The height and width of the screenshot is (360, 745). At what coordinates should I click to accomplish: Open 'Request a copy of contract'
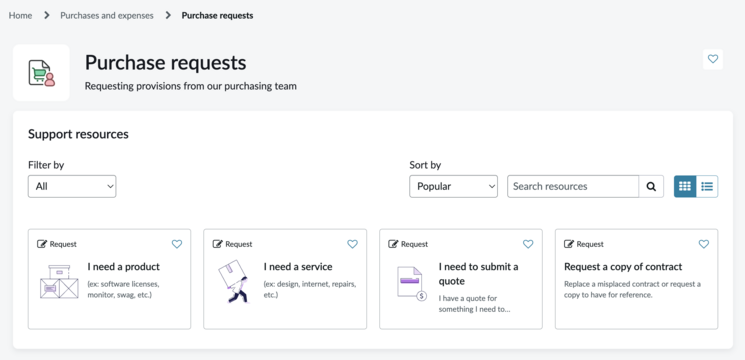click(623, 266)
